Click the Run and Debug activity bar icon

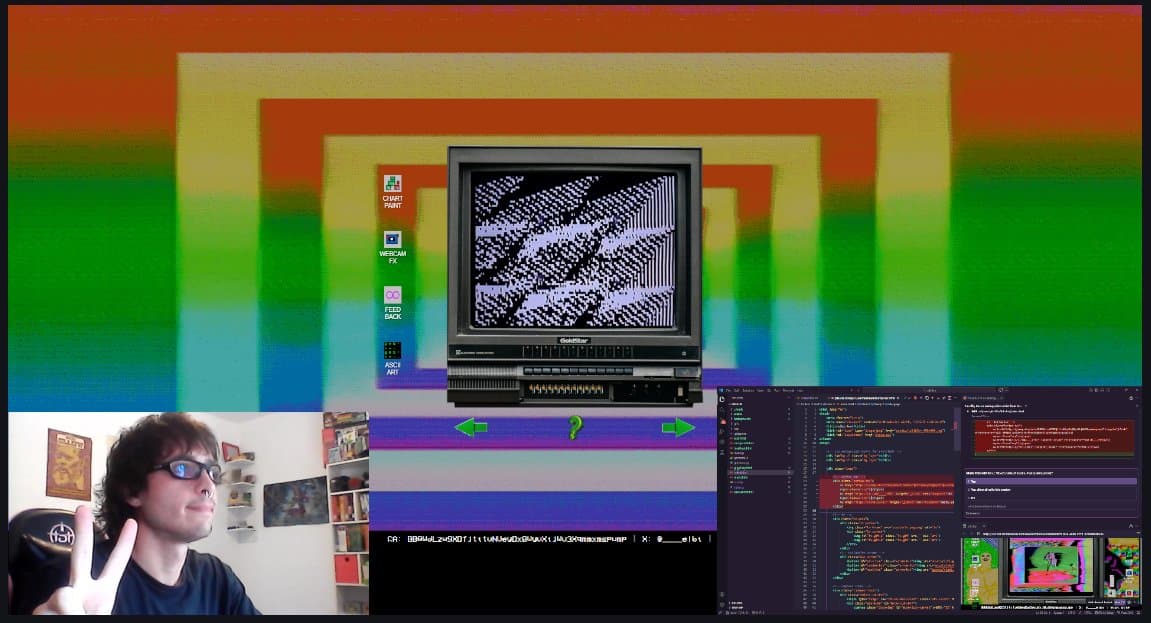coord(722,432)
